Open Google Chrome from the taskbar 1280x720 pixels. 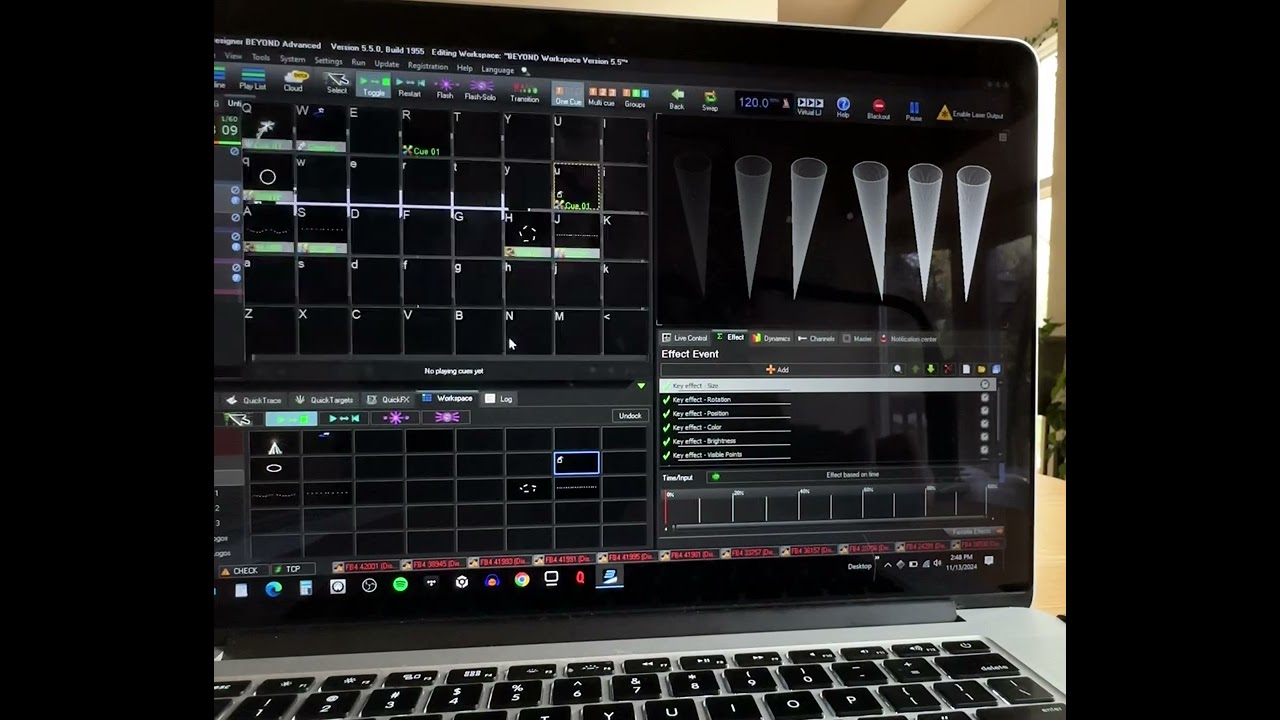click(522, 579)
